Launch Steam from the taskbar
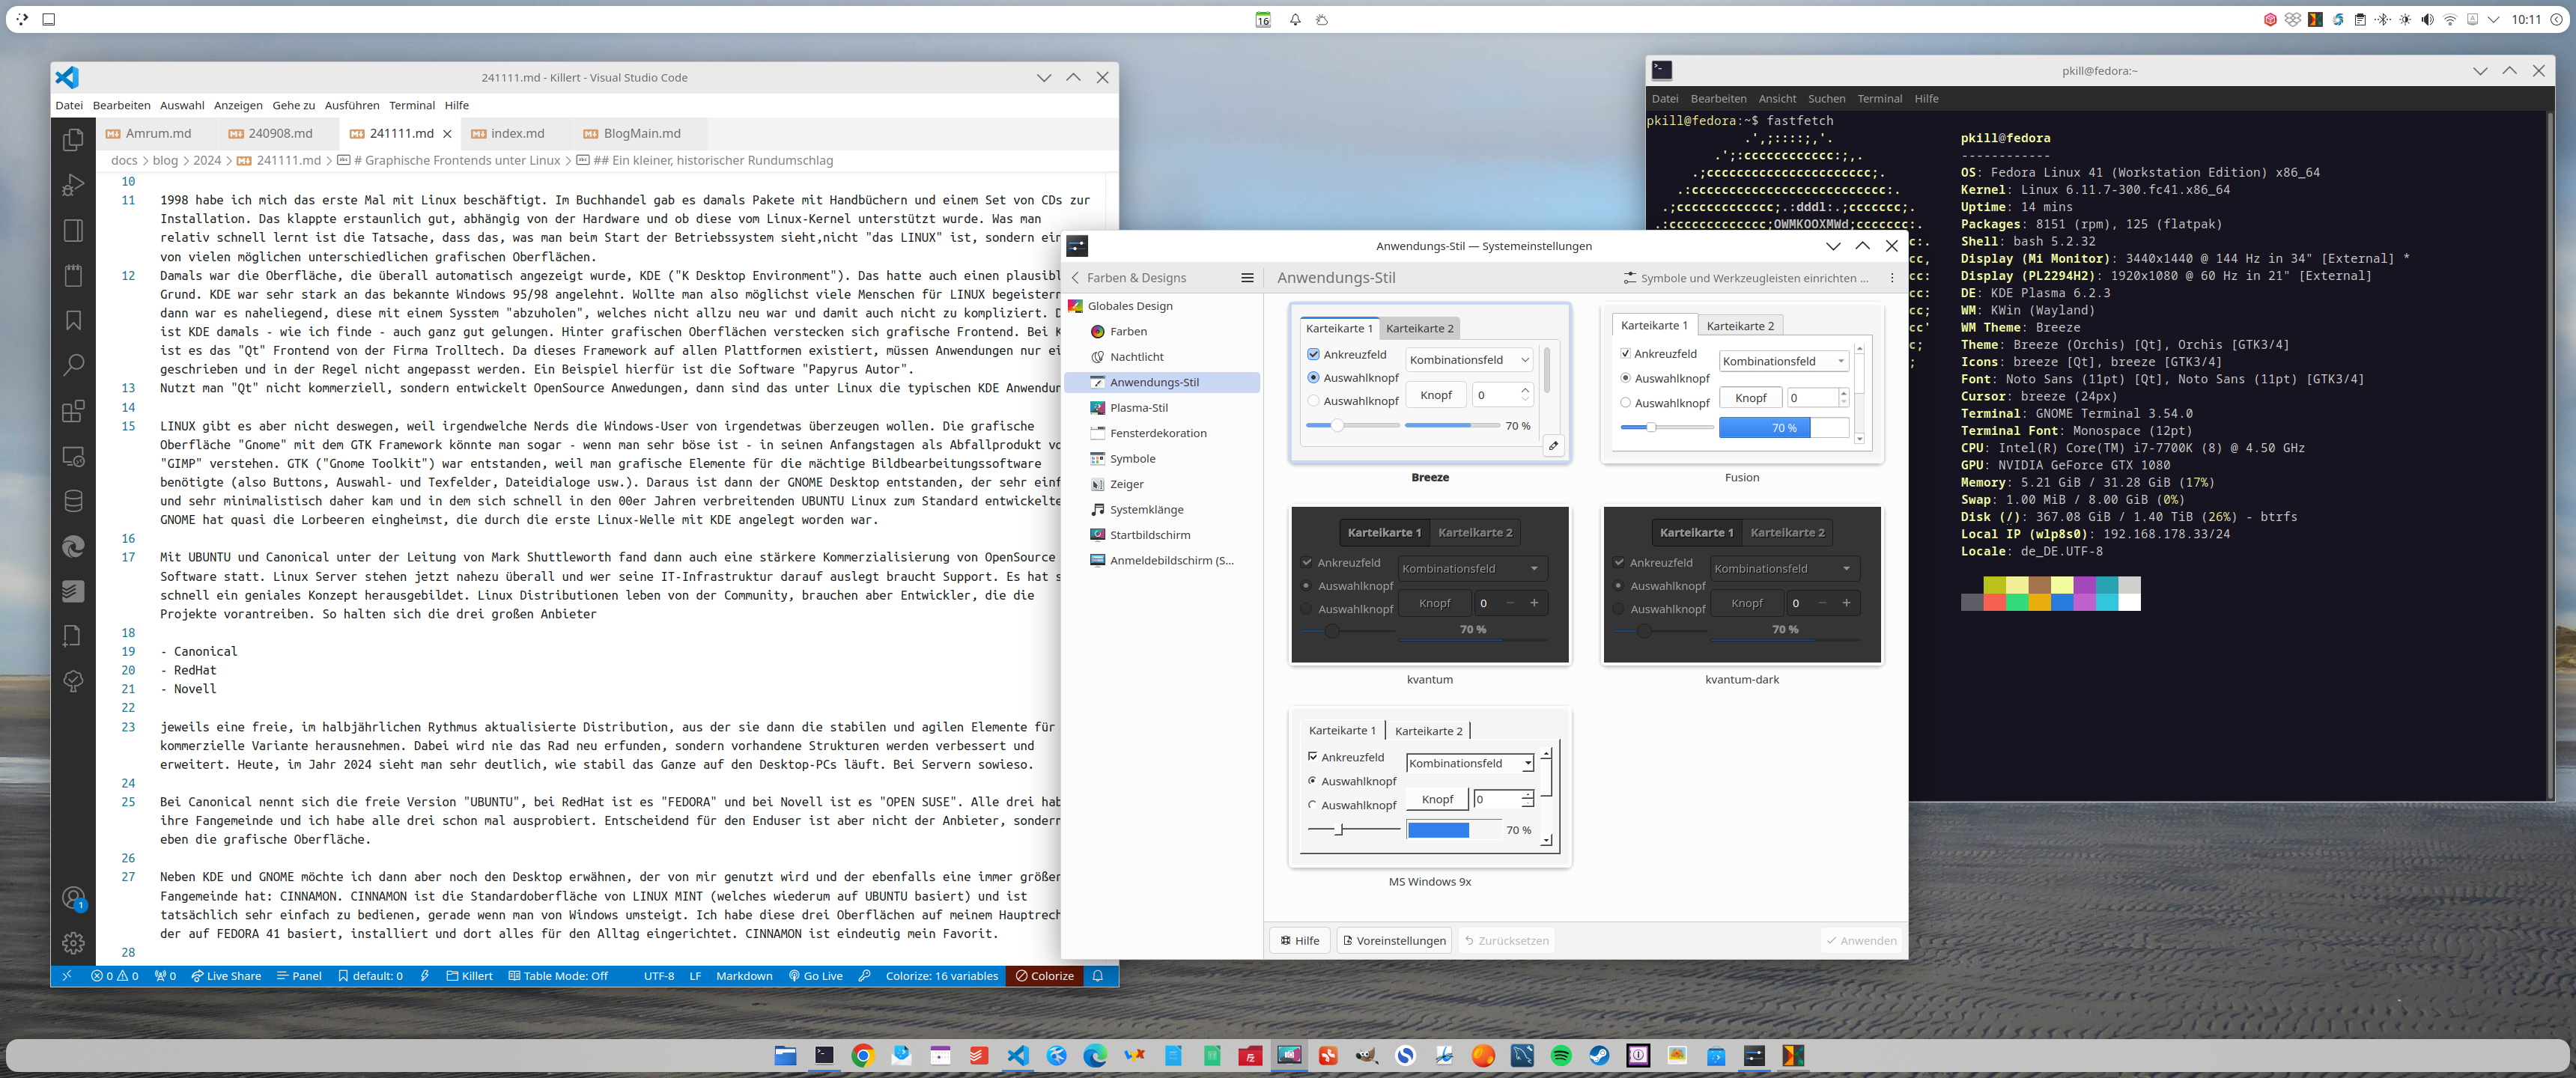 1599,1056
